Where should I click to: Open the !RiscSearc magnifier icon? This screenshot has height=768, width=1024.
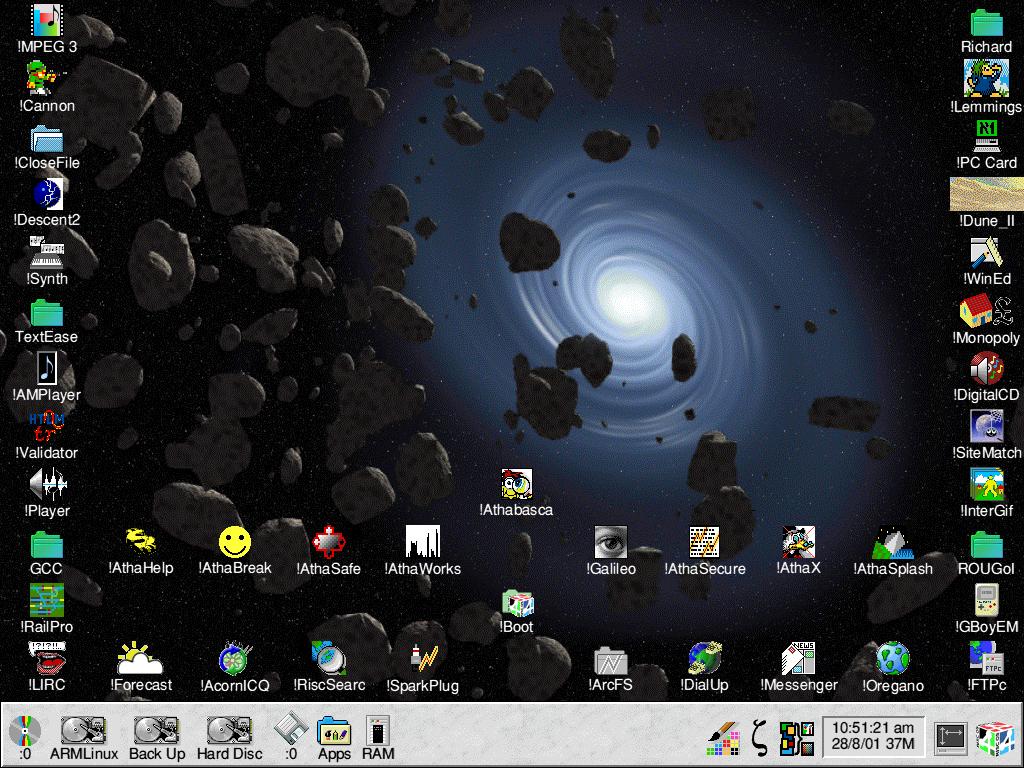coord(329,658)
